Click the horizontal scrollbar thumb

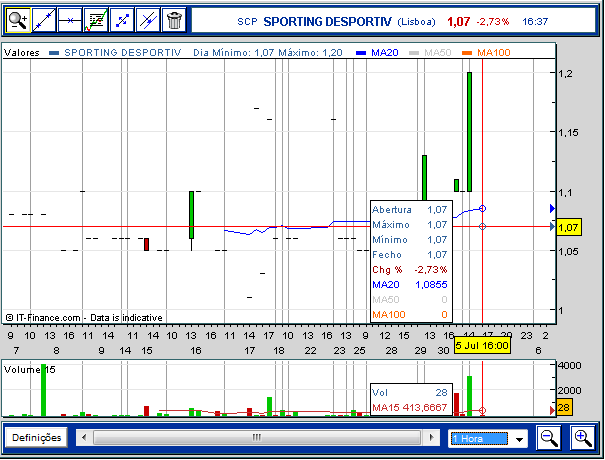(x=257, y=438)
